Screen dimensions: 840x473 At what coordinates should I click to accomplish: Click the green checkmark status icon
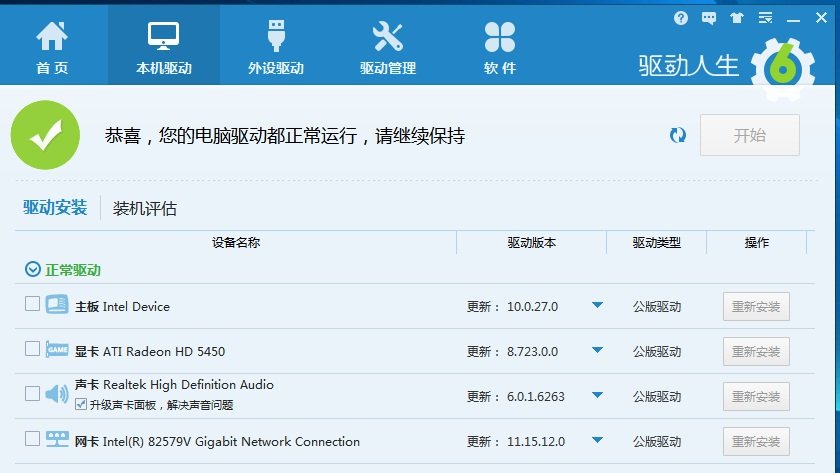(x=46, y=135)
